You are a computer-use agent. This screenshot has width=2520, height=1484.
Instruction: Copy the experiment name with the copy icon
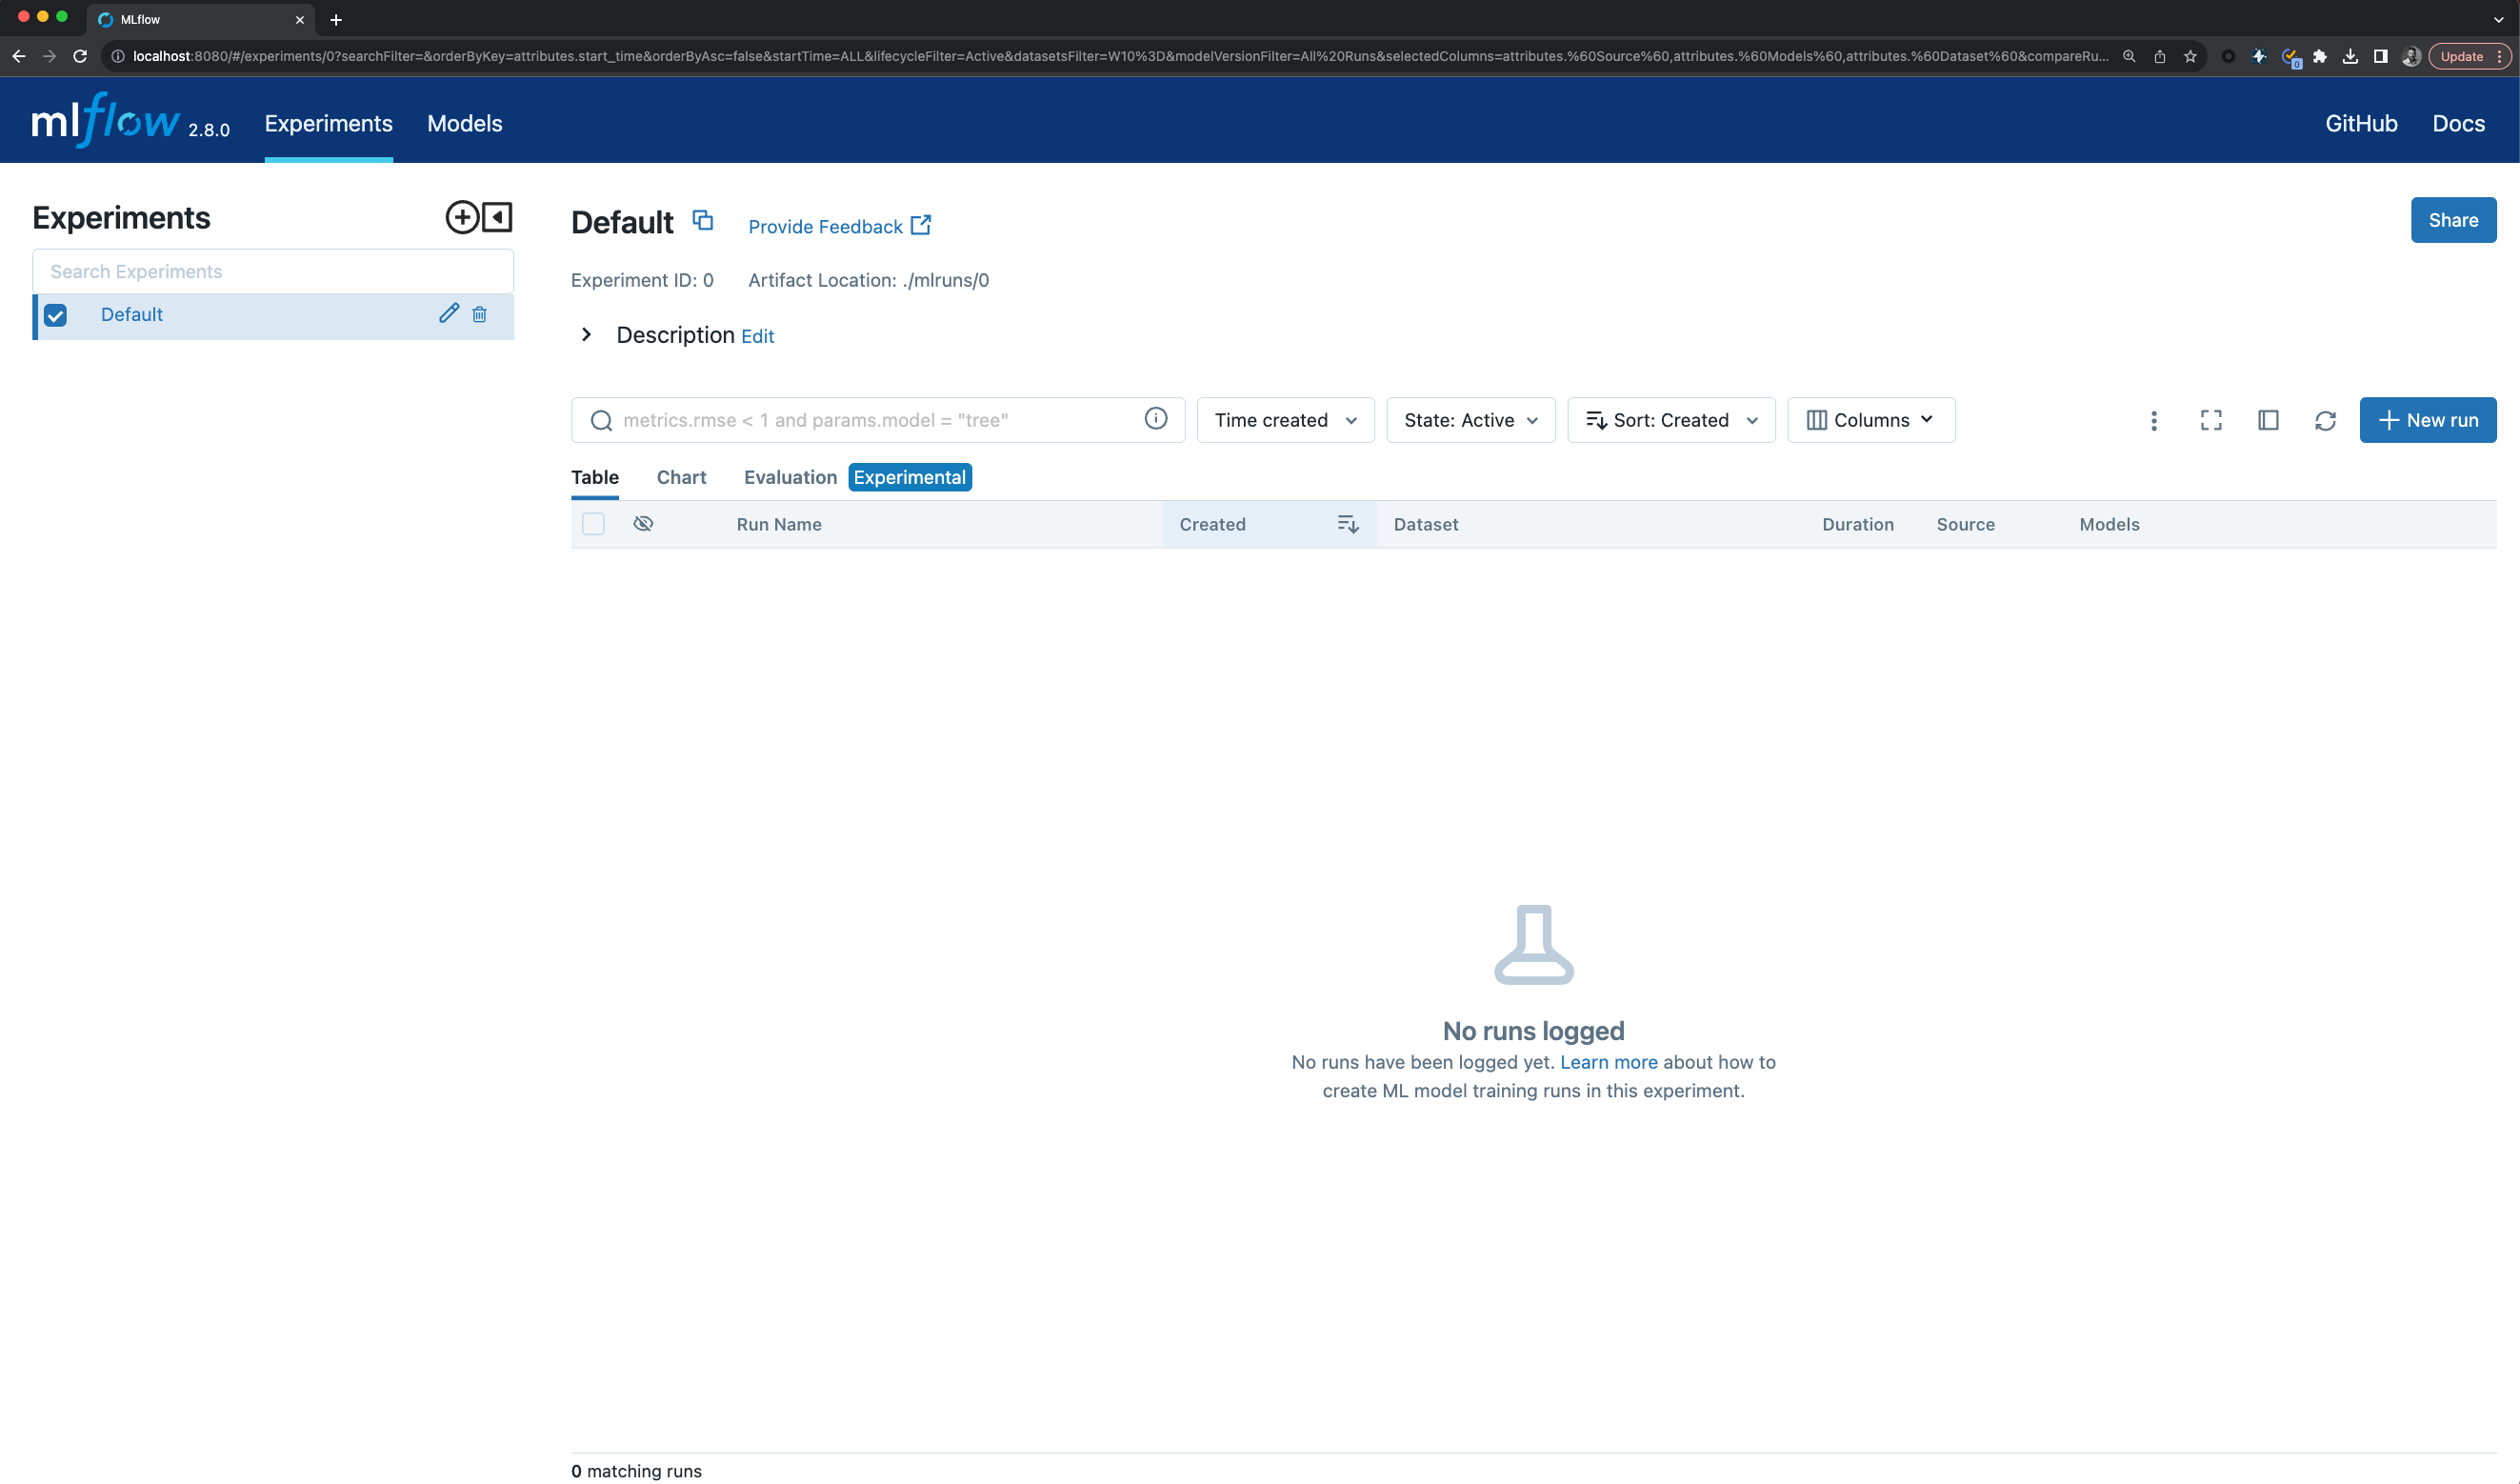pos(703,220)
